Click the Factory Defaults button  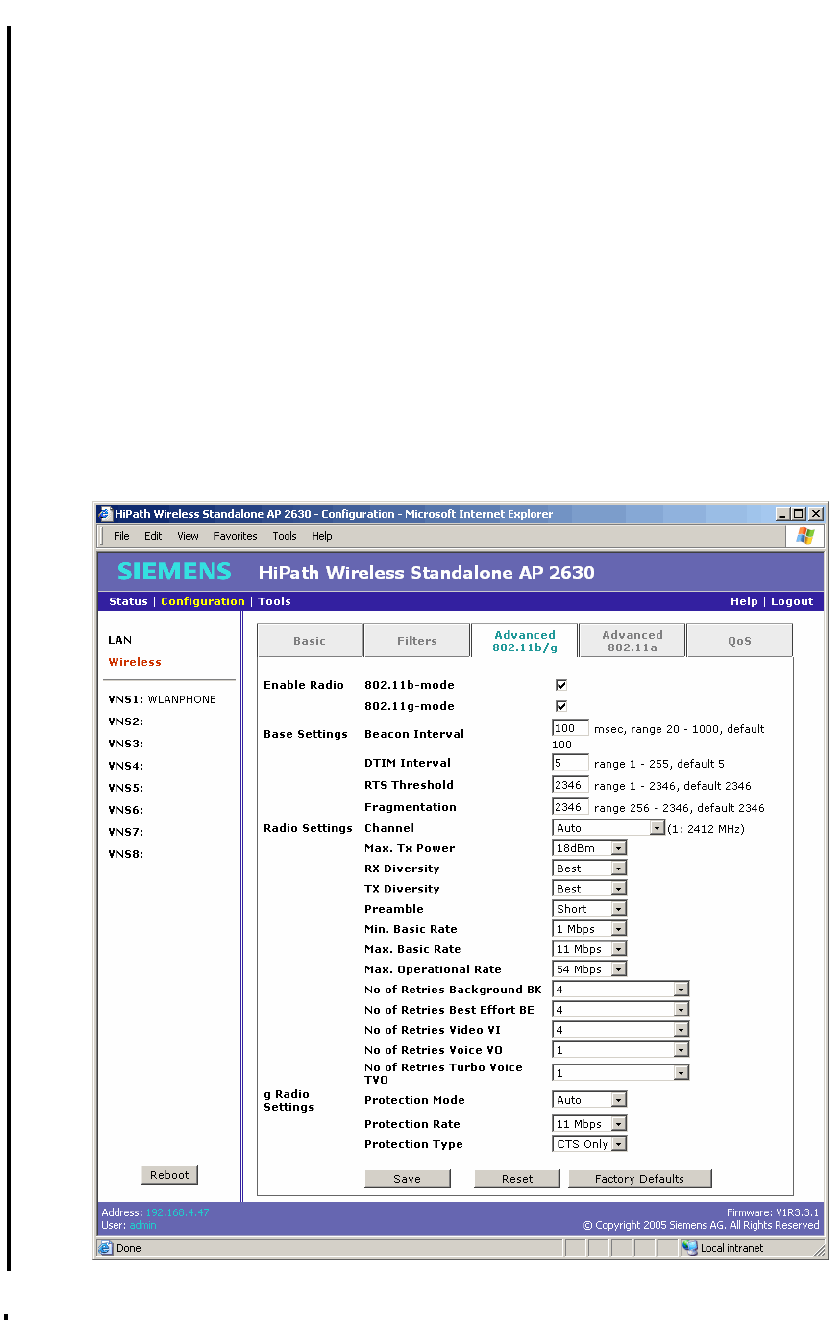(640, 1179)
